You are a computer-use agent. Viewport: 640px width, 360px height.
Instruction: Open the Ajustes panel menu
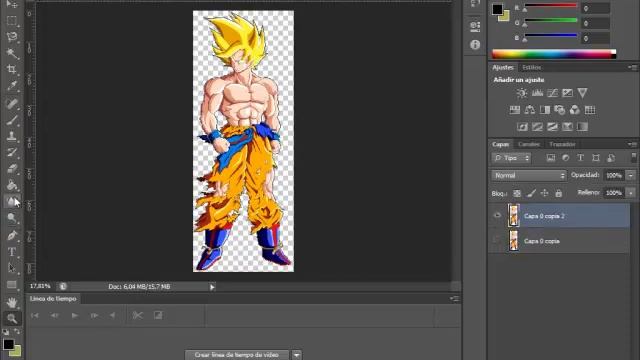click(x=632, y=67)
